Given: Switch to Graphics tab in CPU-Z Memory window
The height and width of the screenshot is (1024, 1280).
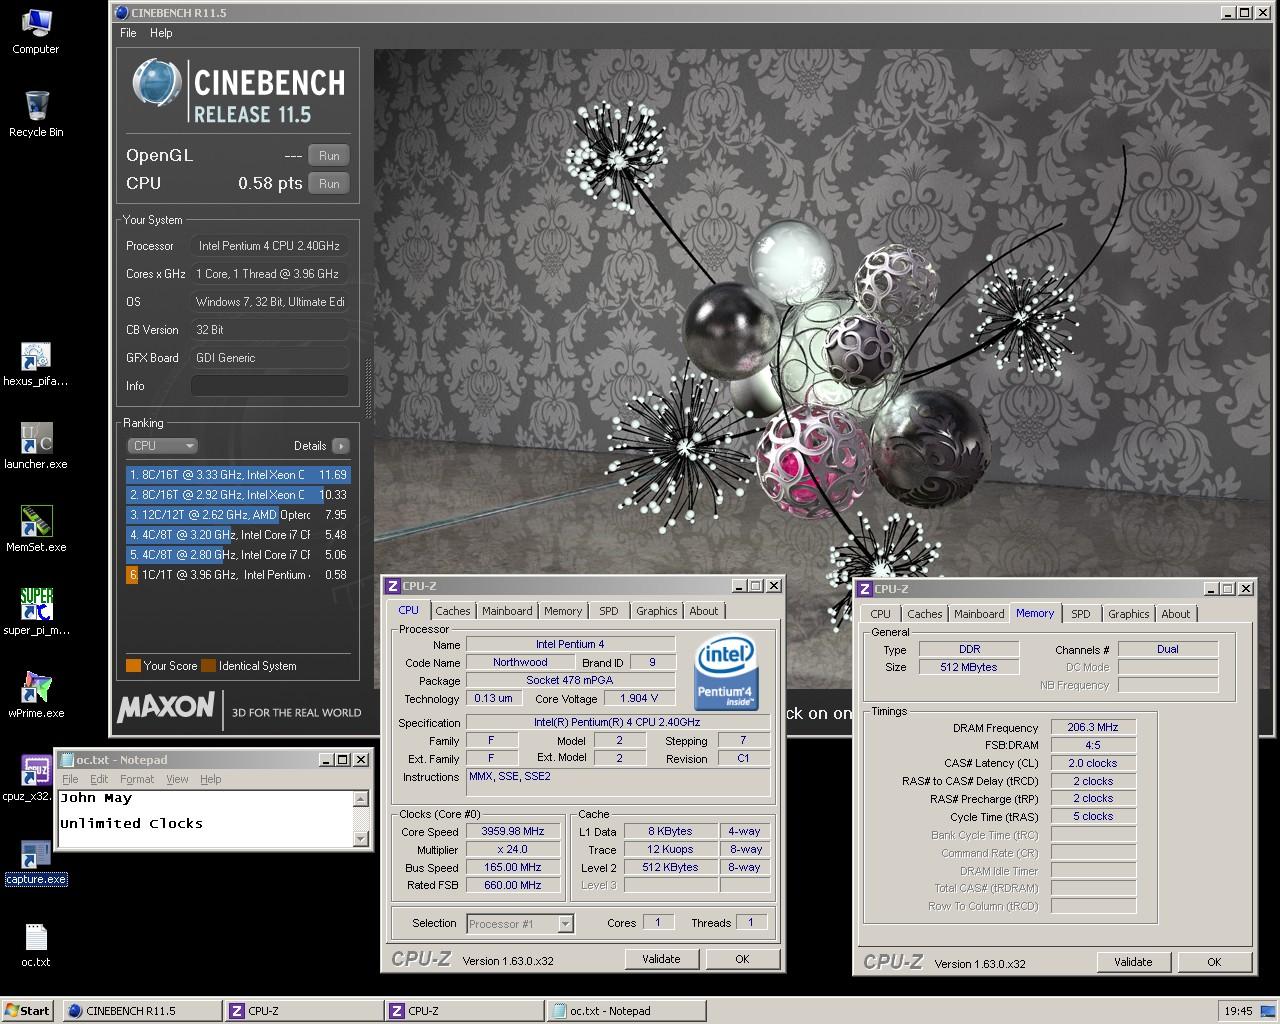Looking at the screenshot, I should coord(1128,614).
